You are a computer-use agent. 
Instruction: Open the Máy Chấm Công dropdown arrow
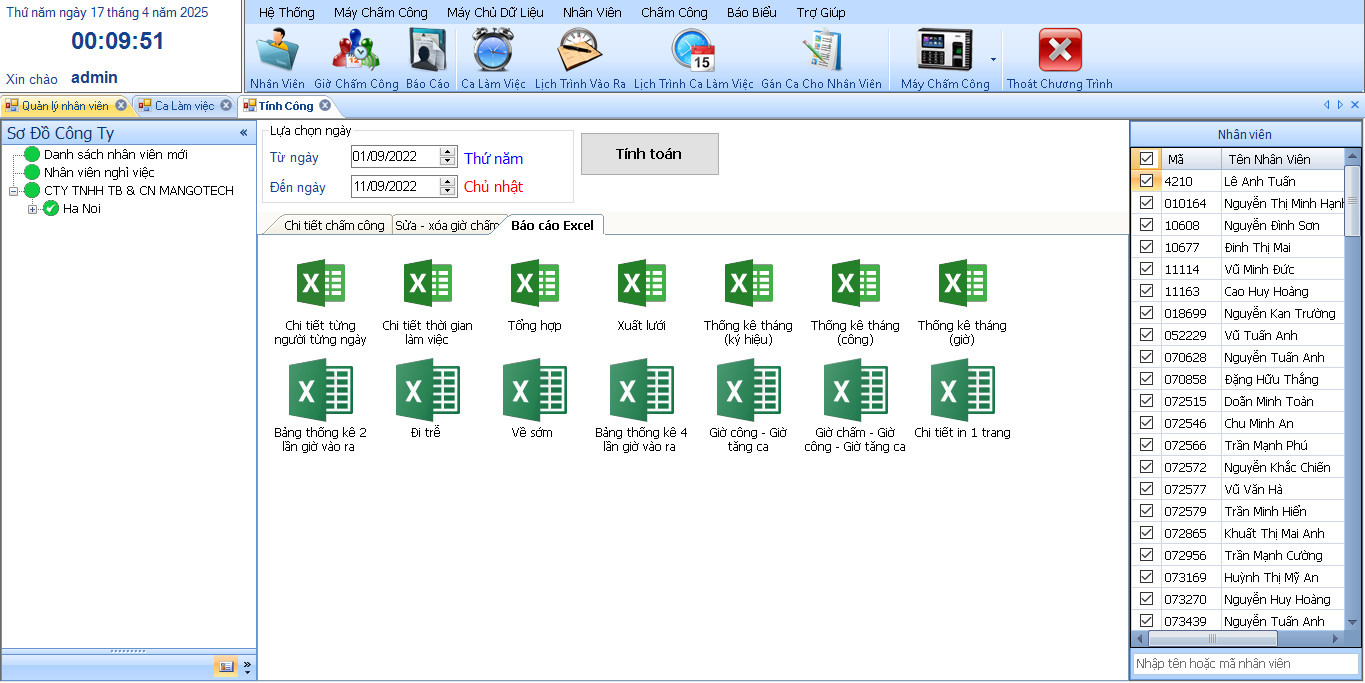pyautogui.click(x=993, y=60)
